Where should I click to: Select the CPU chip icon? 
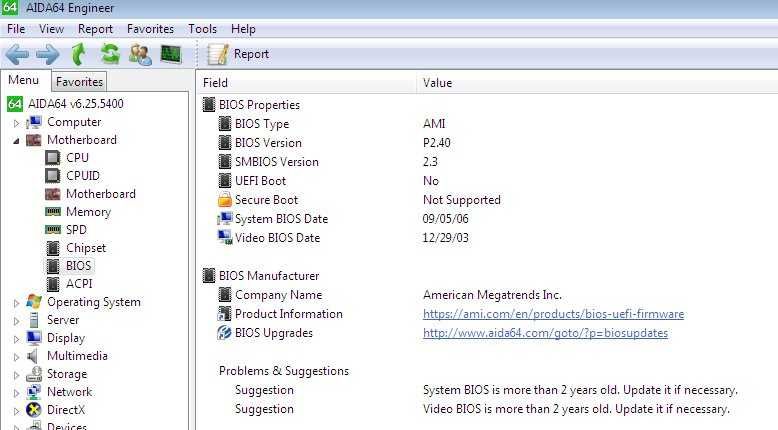[53, 158]
